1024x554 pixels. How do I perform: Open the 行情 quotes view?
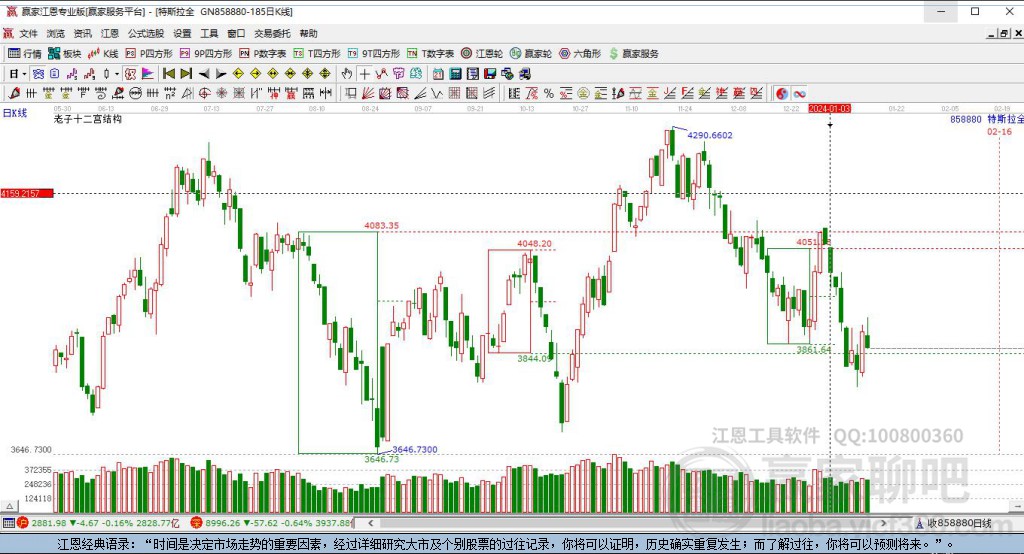(x=25, y=54)
